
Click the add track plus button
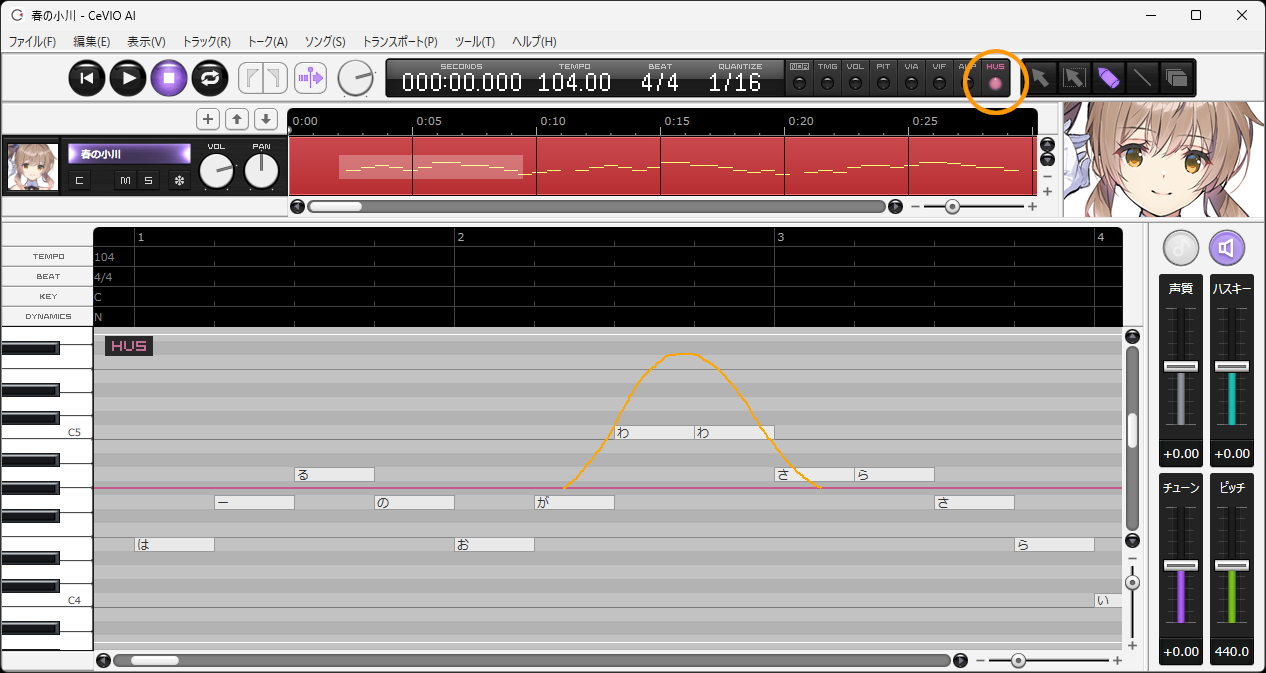[x=208, y=119]
